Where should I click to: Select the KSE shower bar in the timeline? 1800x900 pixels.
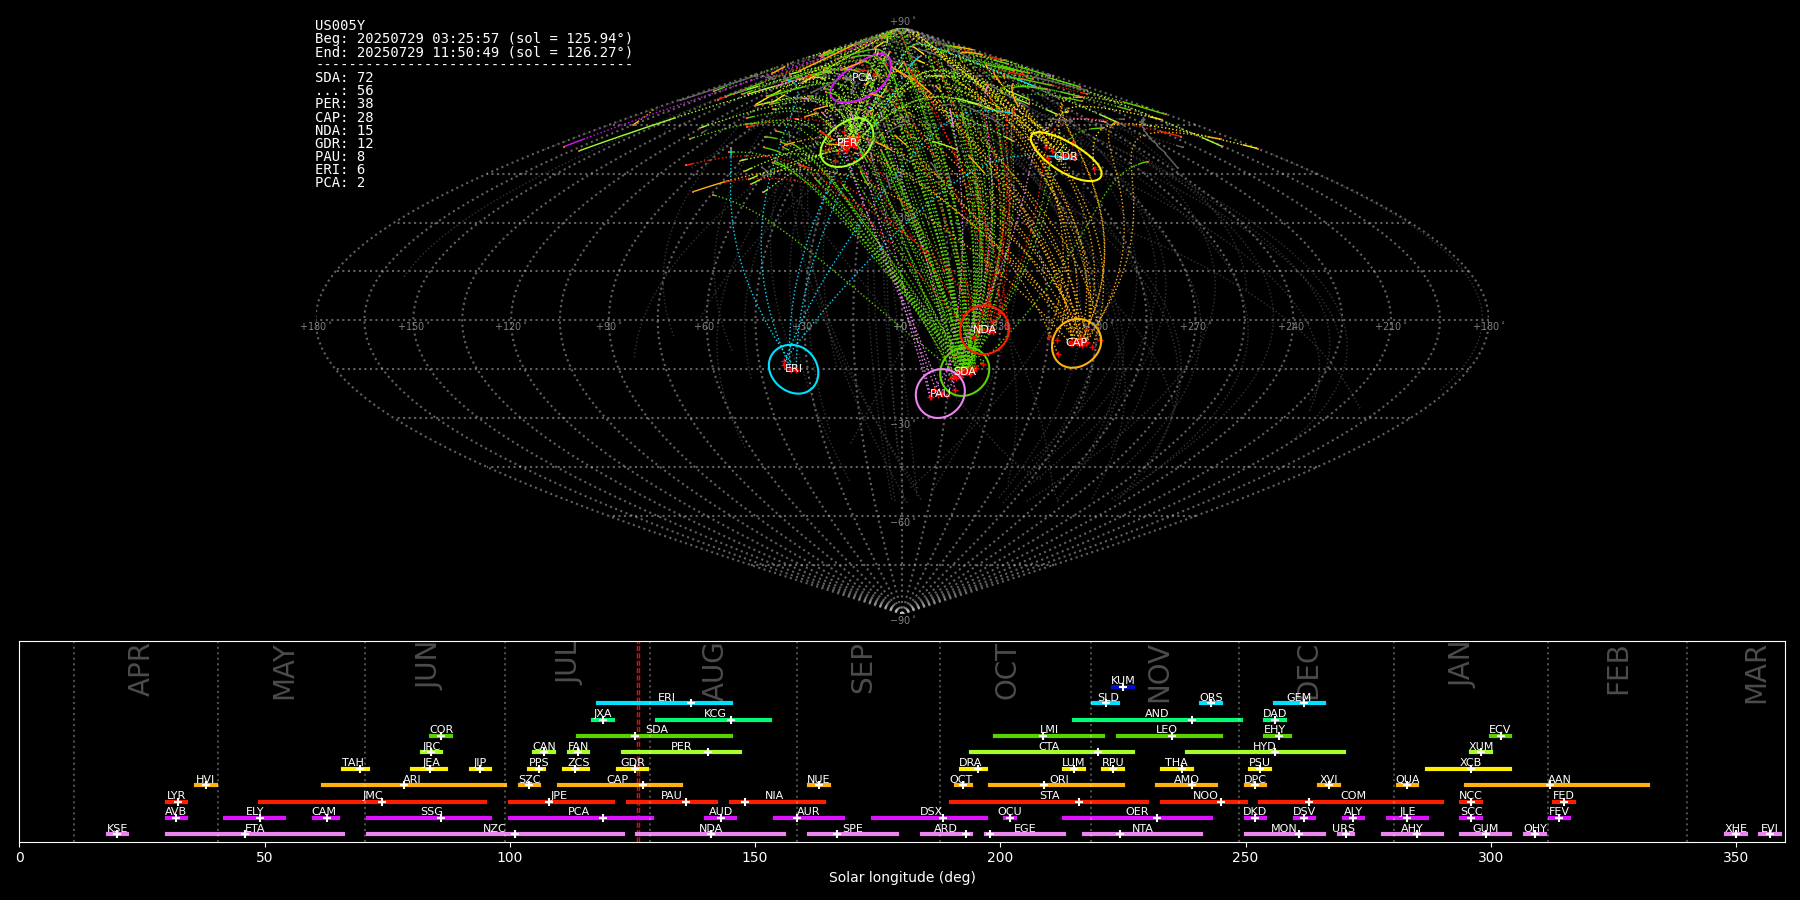tap(117, 834)
